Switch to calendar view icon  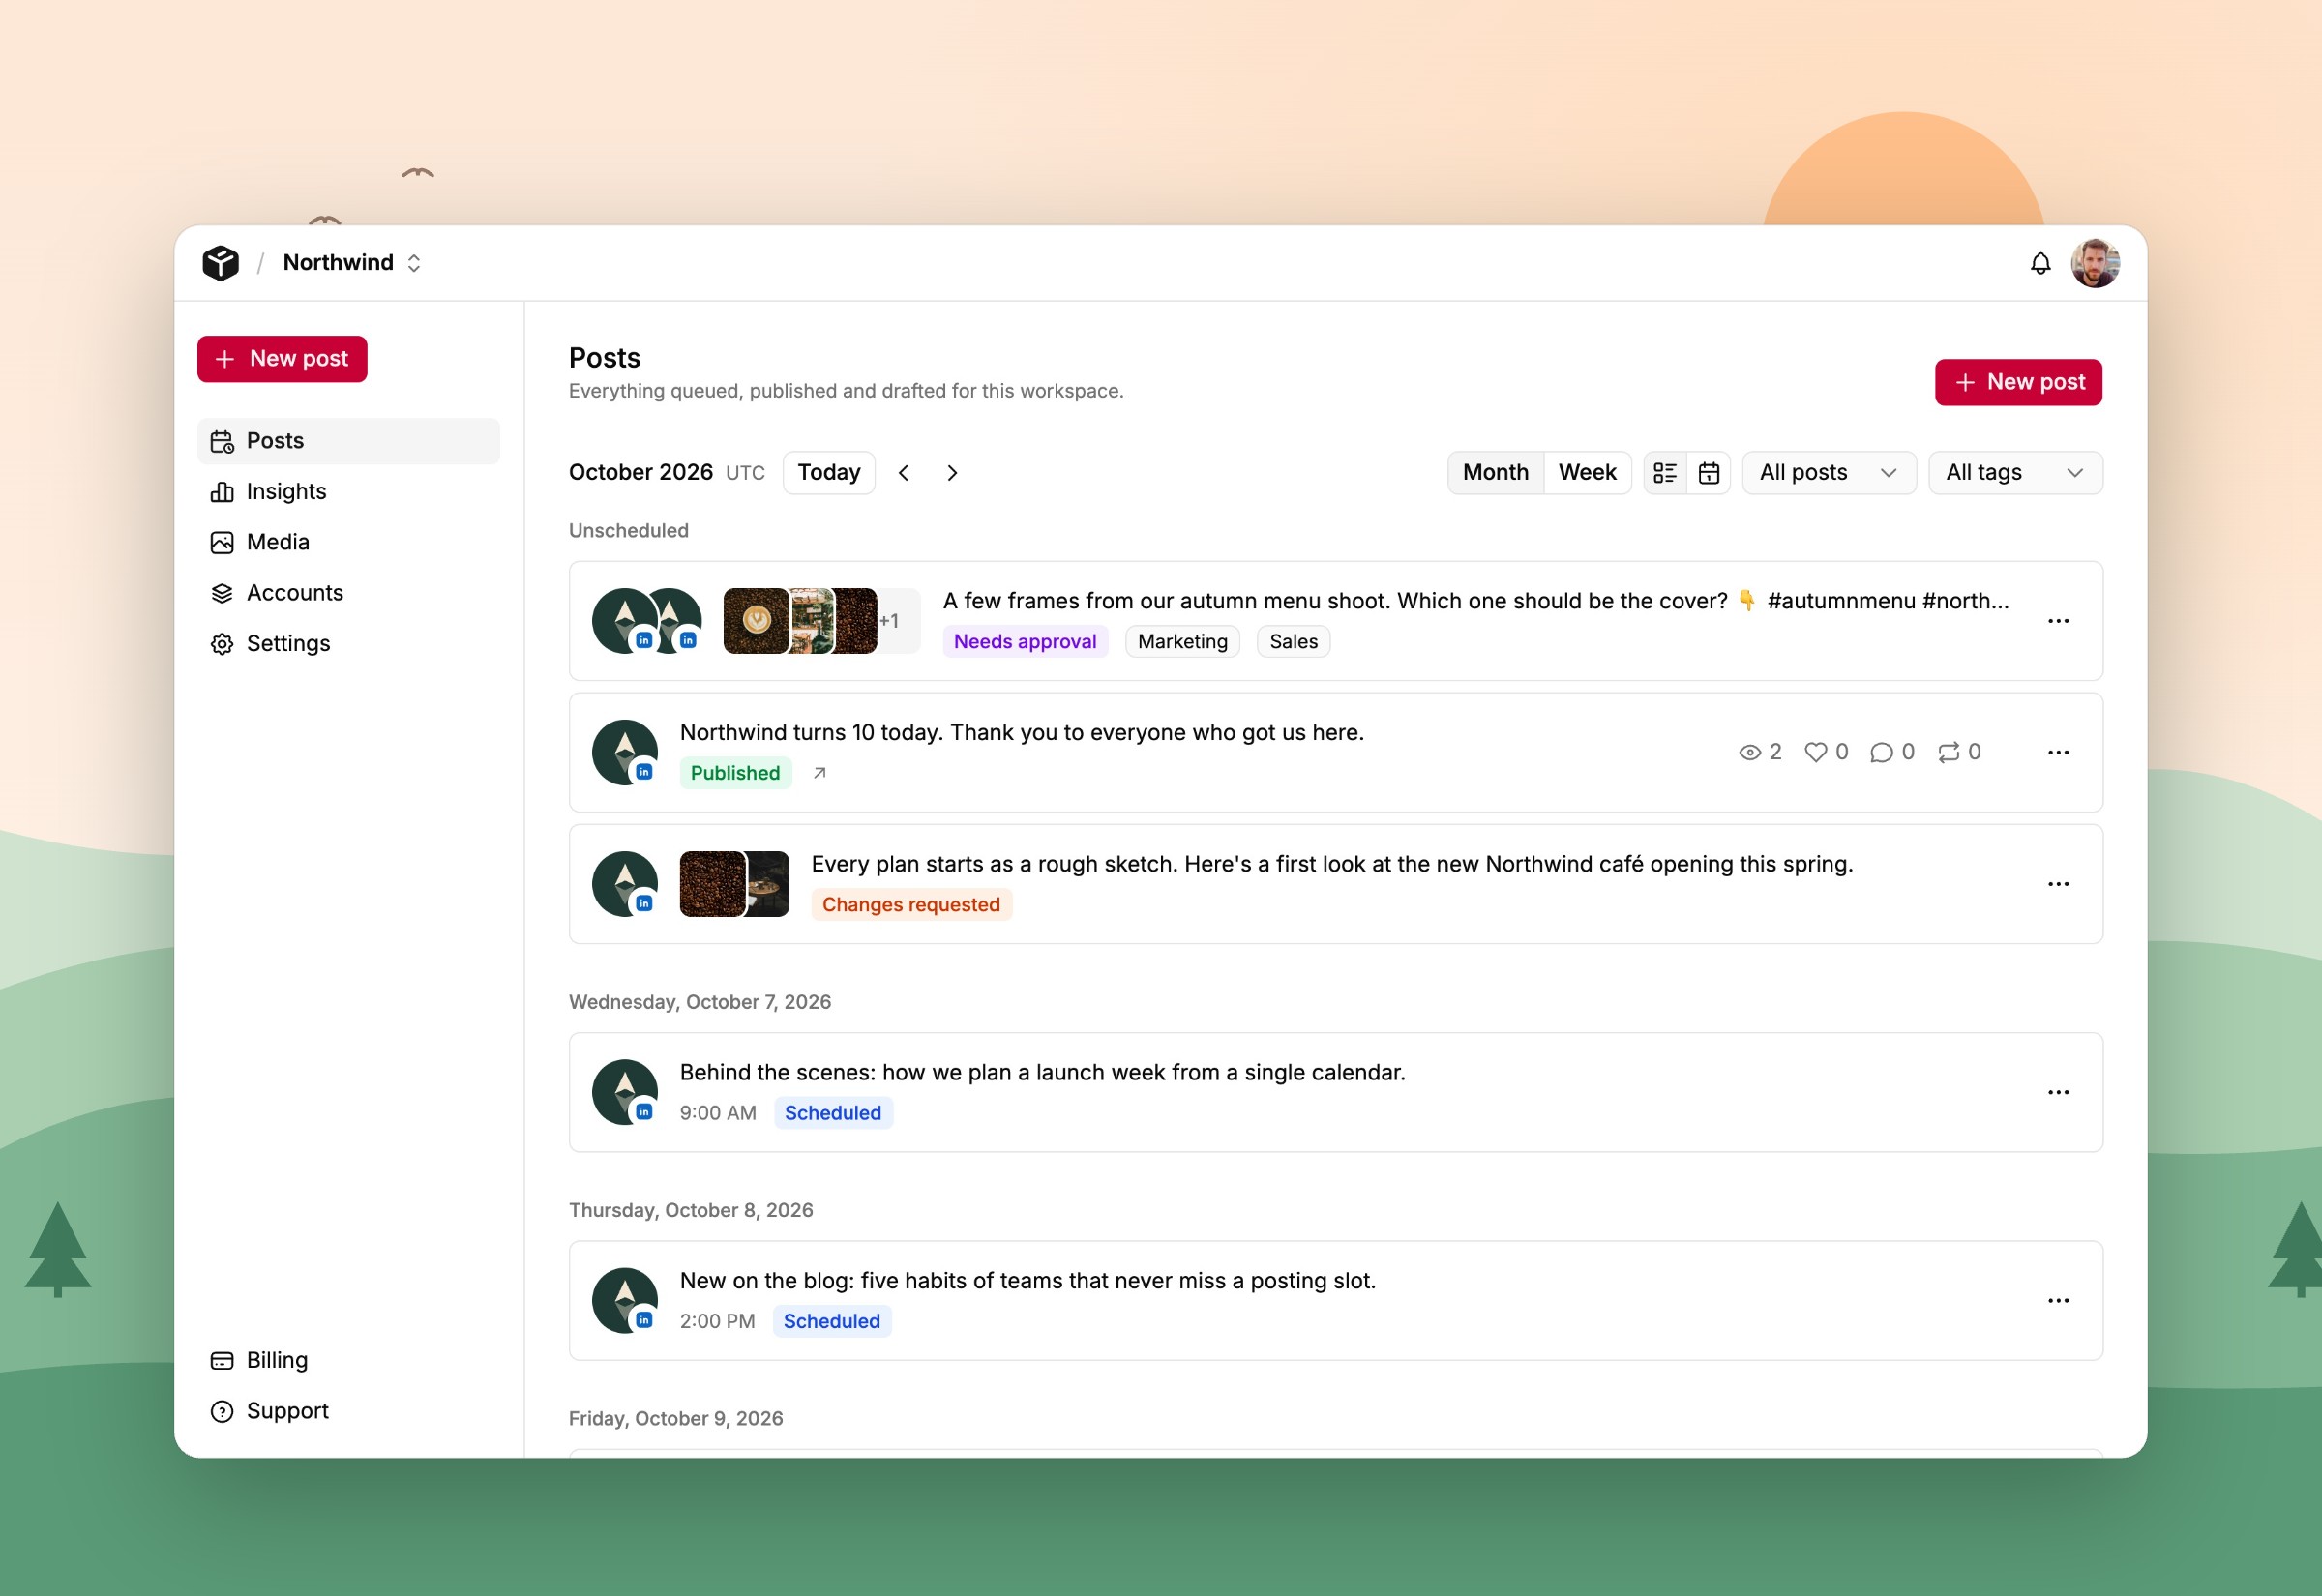coord(1709,473)
